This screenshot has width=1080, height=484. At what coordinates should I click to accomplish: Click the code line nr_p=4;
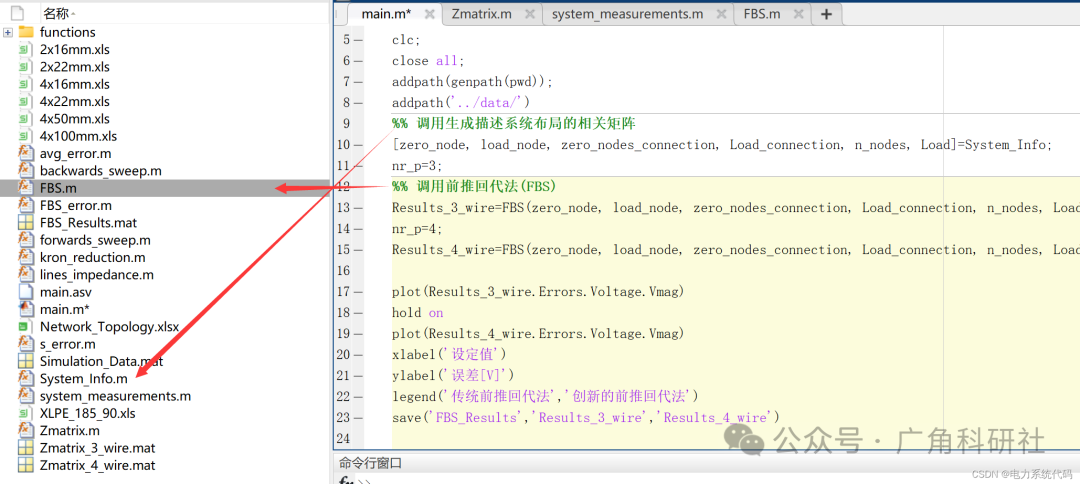coord(417,229)
